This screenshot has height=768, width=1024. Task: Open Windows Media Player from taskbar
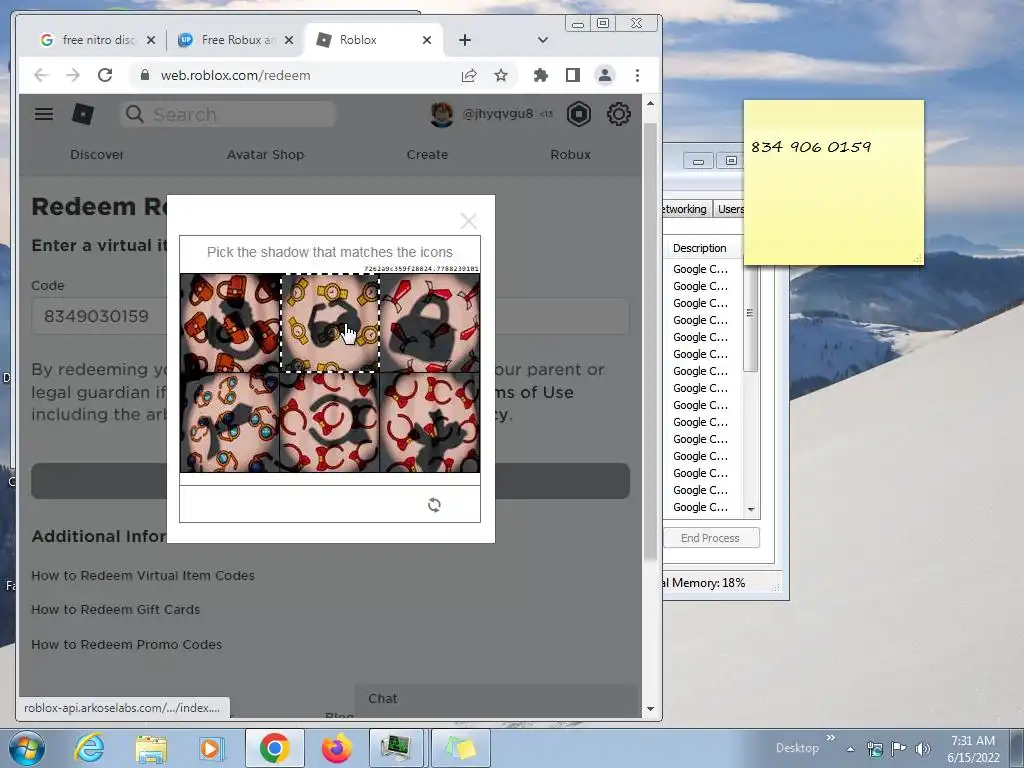[212, 748]
